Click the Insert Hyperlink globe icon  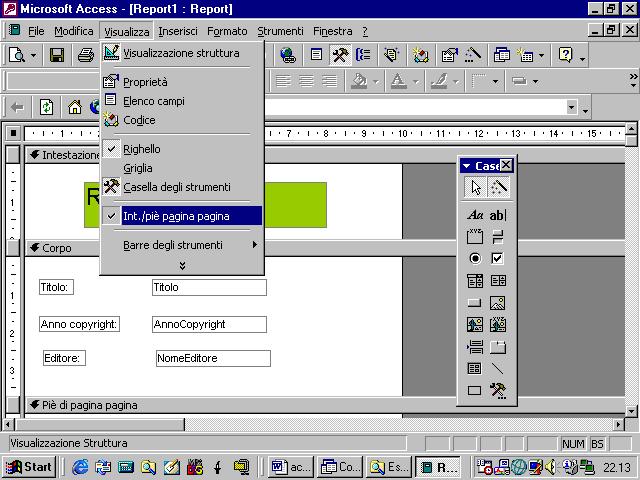288,55
